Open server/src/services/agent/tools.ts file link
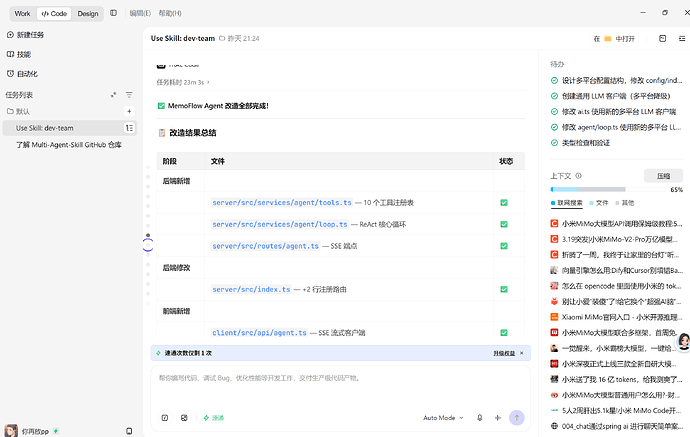 [282, 202]
